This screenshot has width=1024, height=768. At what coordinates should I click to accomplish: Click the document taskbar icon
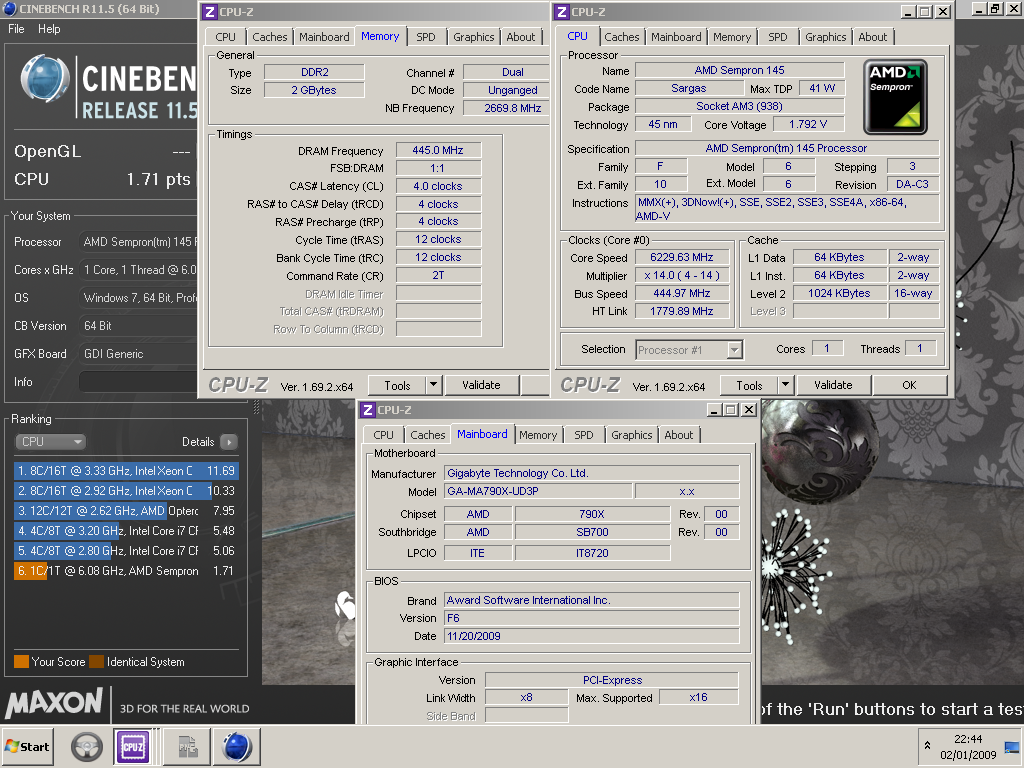(188, 746)
